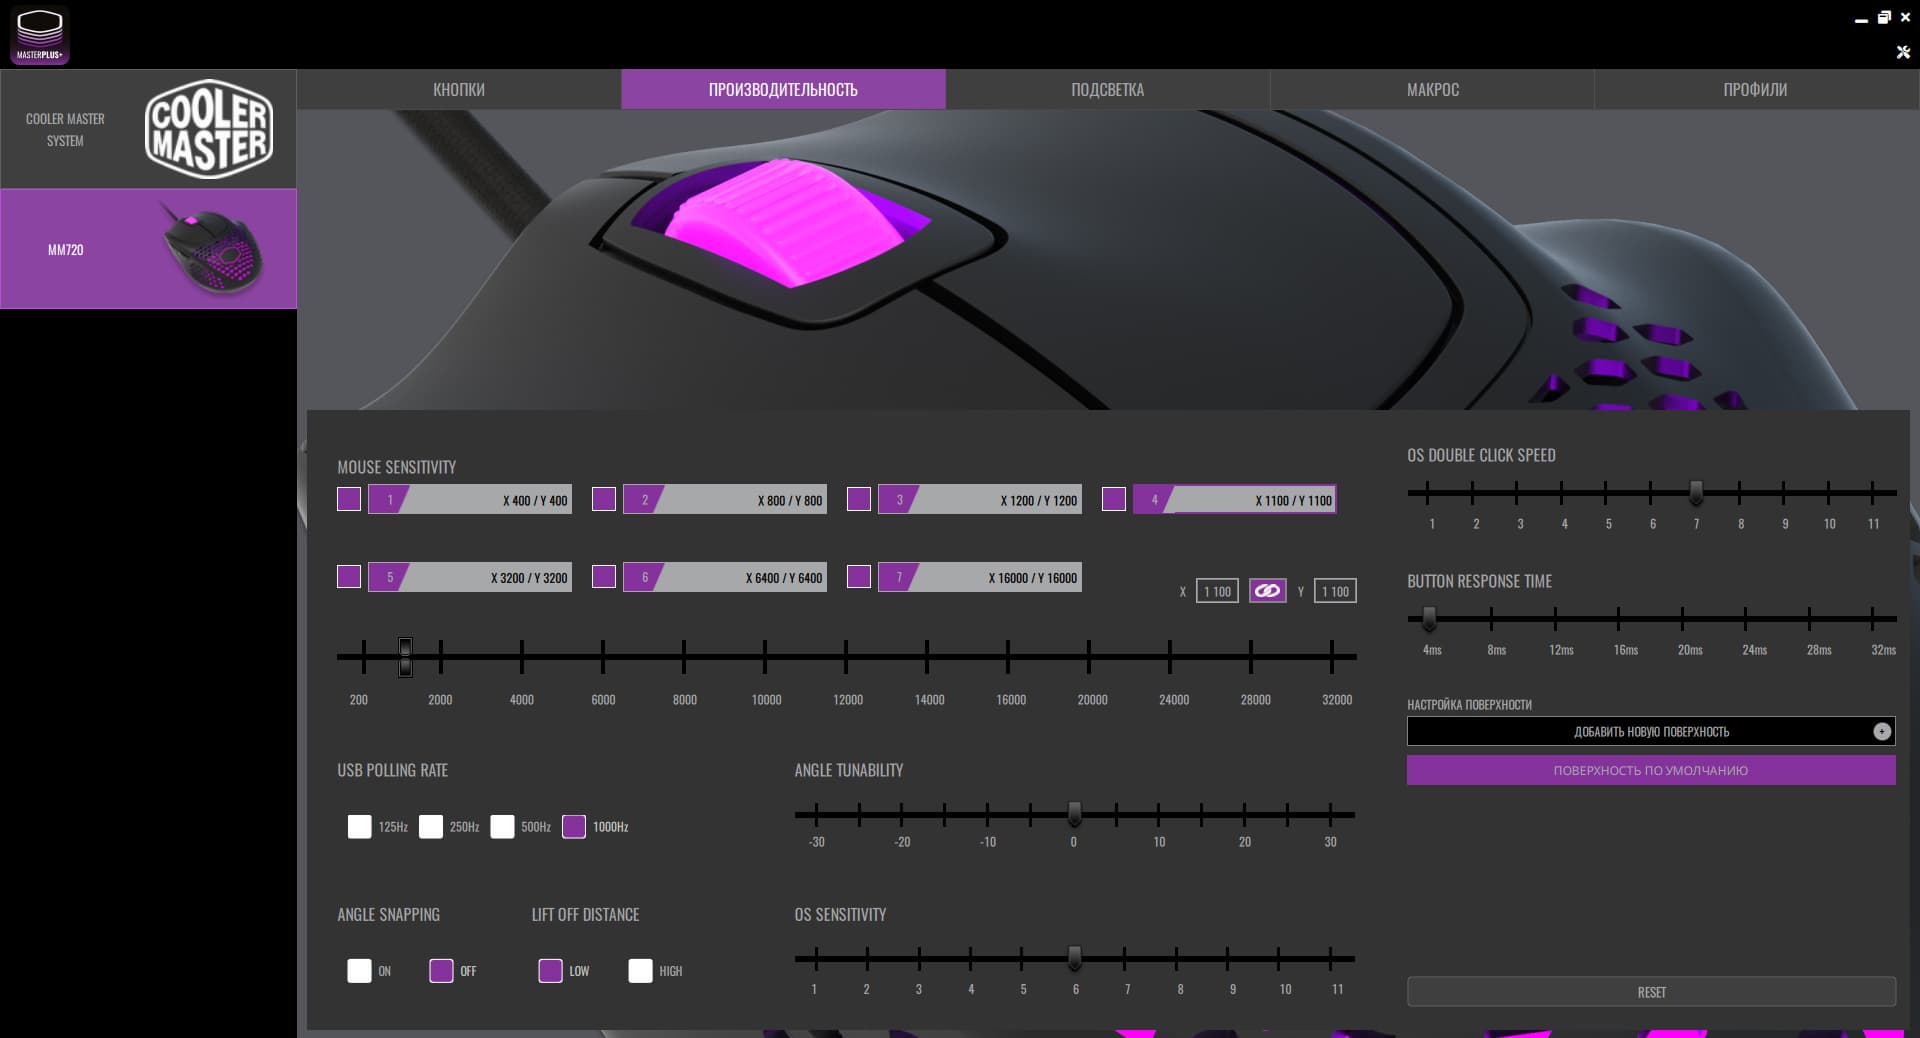1920x1038 pixels.
Task: Select DPI preset X 16000 / Y 16000
Action: point(980,577)
